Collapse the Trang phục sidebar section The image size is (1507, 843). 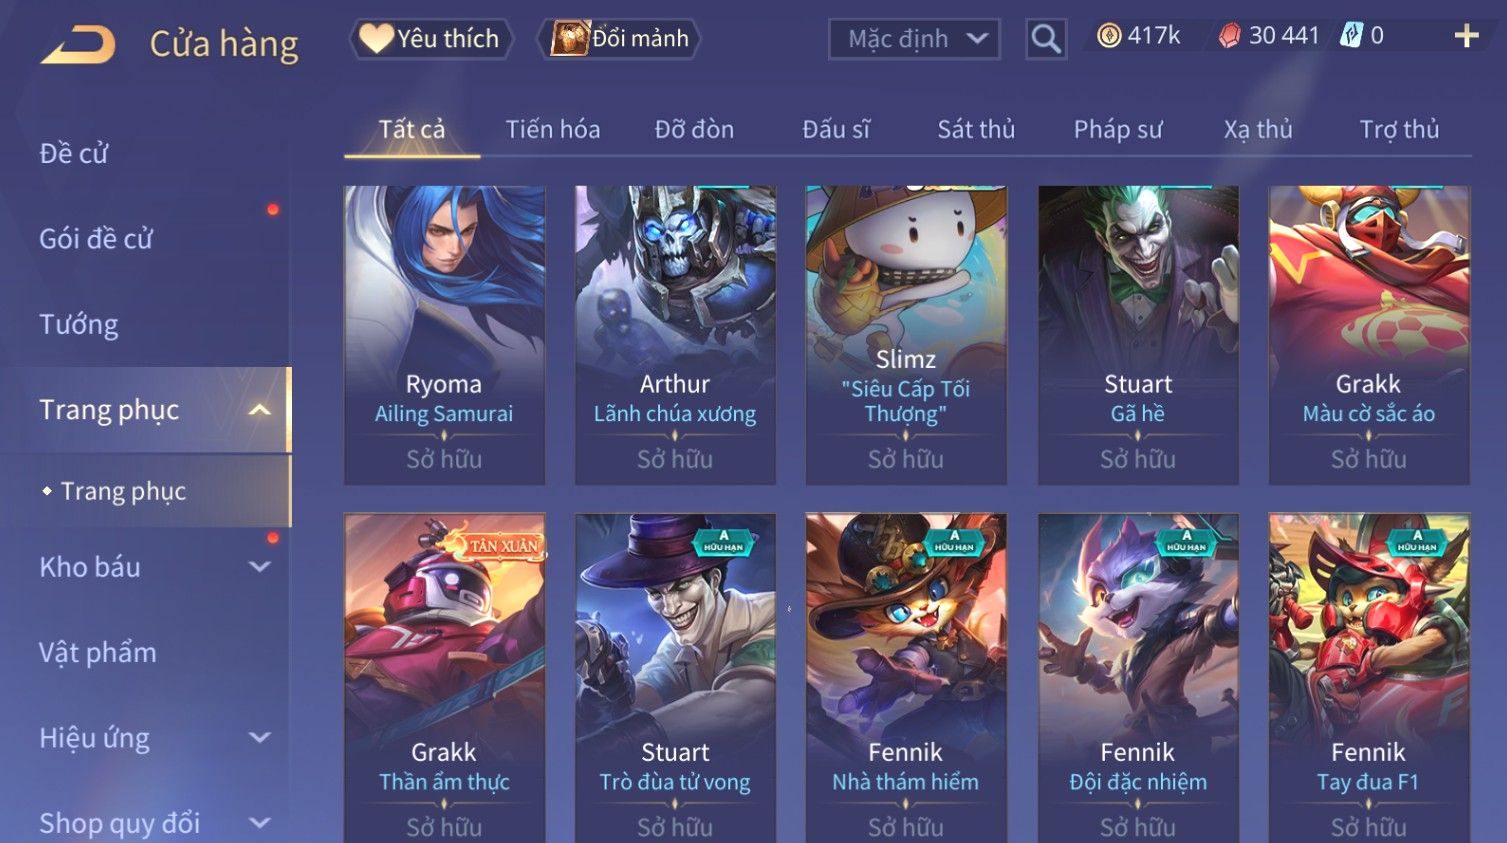260,410
